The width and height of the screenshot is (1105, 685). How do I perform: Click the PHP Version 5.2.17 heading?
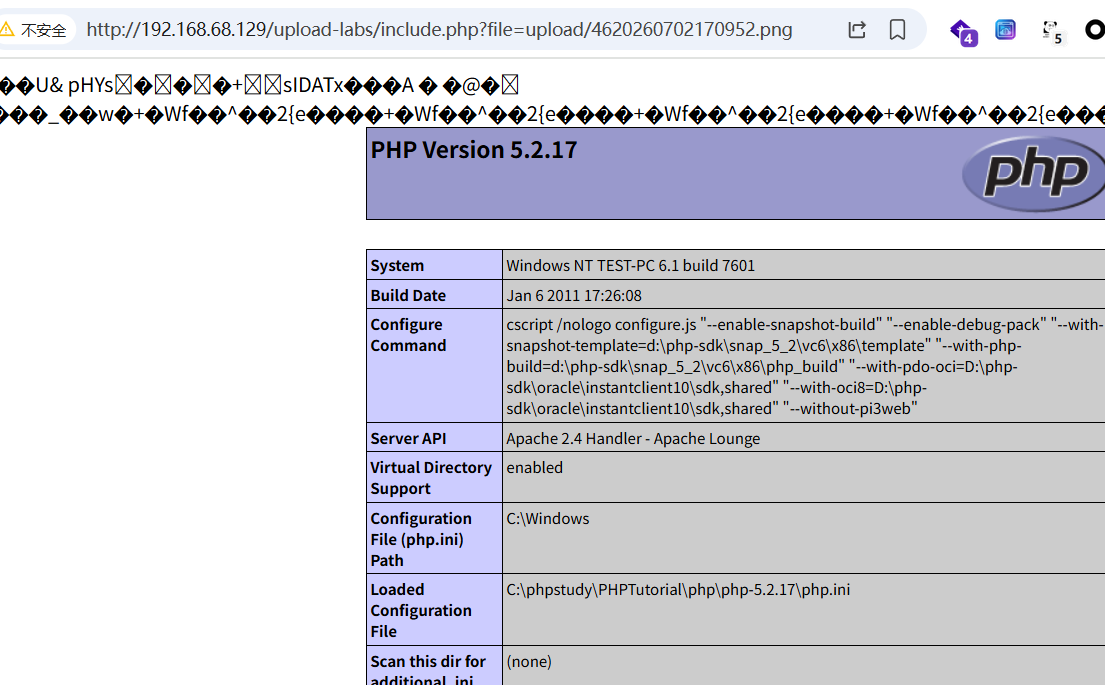click(x=474, y=150)
